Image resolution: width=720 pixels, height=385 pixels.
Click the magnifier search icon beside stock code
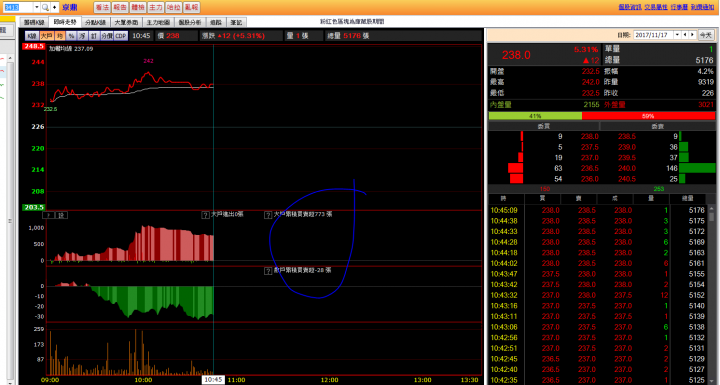(x=45, y=7)
